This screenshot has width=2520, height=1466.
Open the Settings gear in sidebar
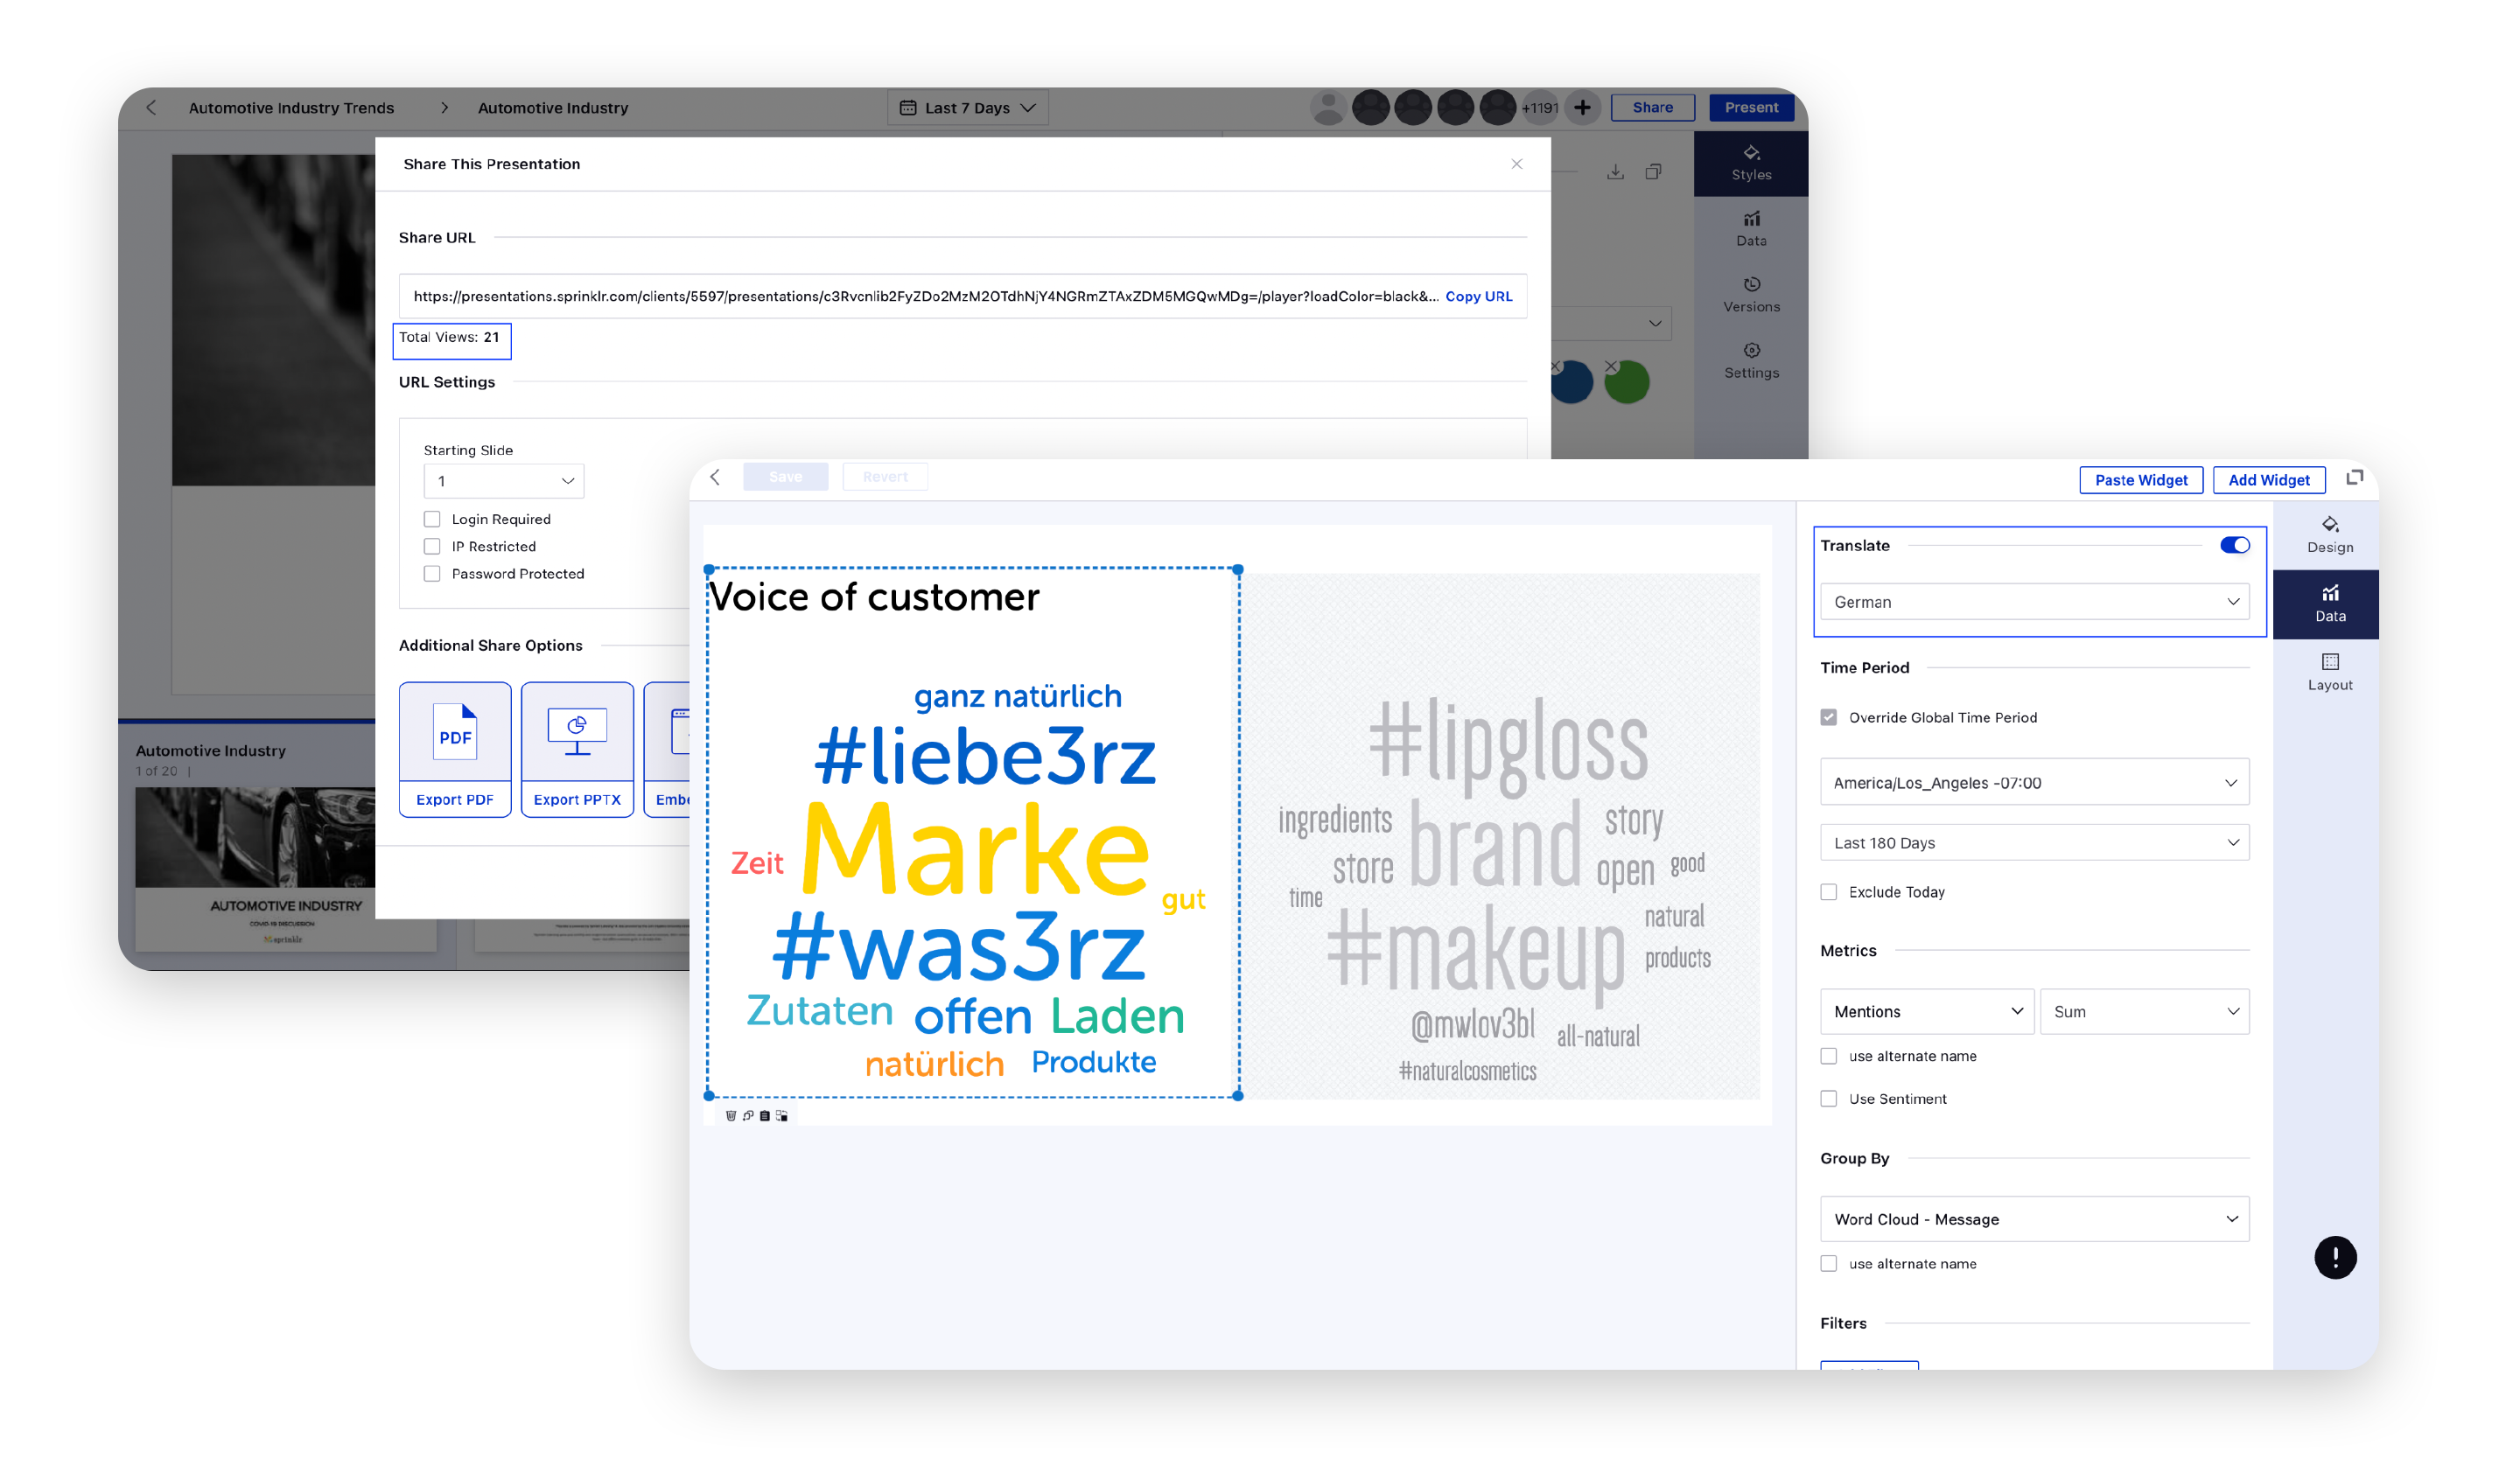[1750, 351]
